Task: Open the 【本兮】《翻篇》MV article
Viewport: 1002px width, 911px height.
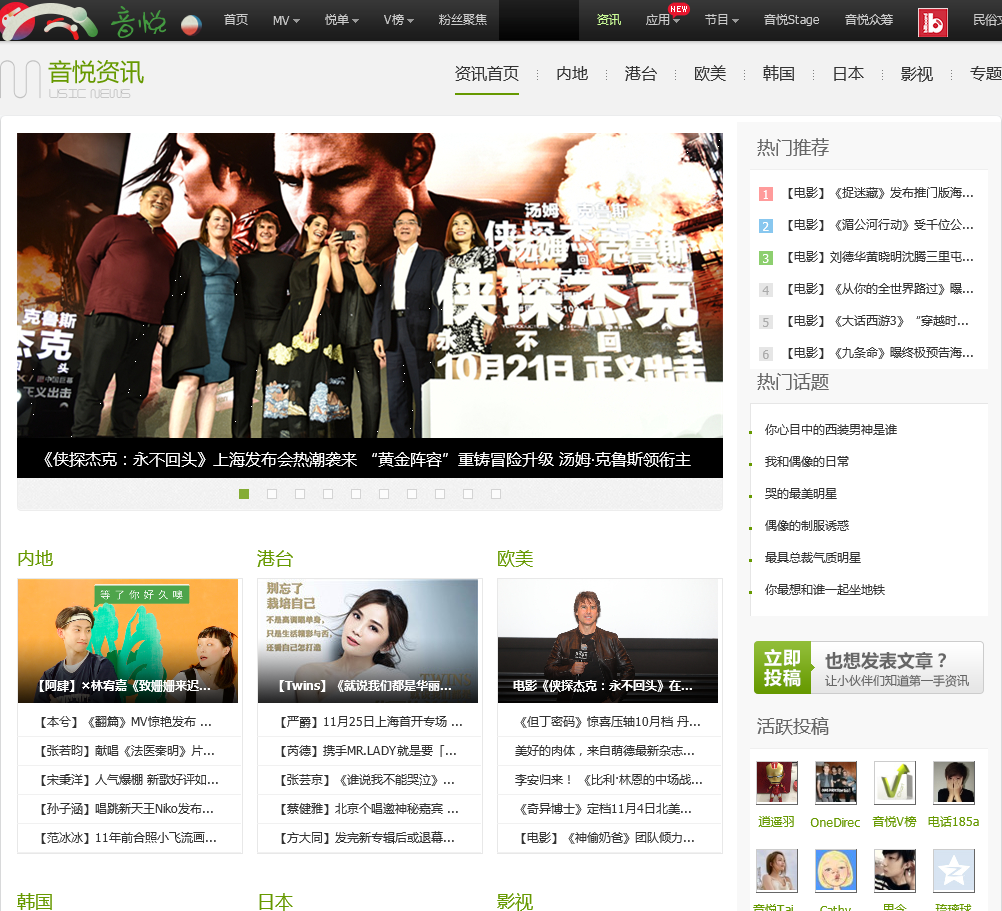Action: (x=125, y=722)
